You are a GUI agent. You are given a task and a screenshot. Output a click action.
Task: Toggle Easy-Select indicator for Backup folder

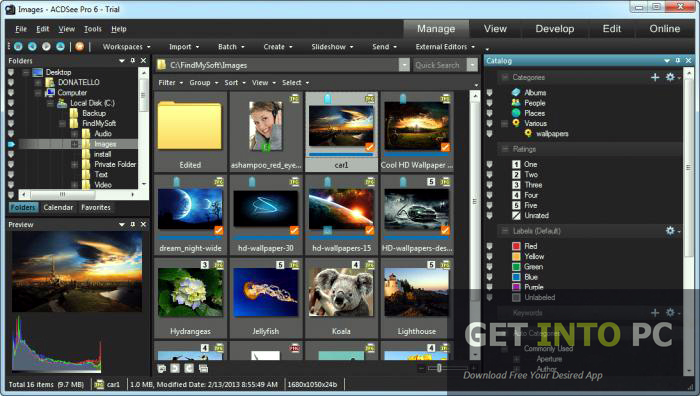[11, 113]
